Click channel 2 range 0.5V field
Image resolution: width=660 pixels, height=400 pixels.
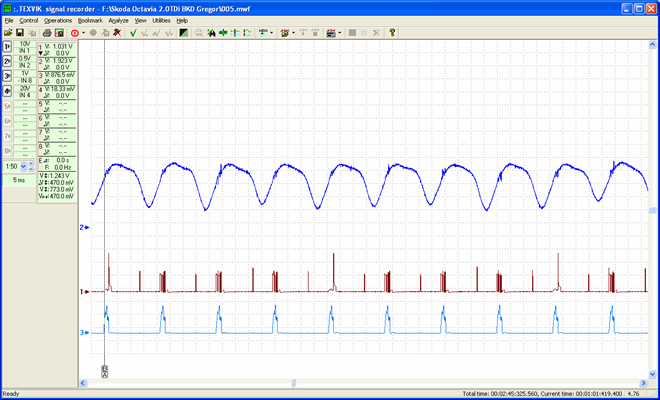(25, 59)
